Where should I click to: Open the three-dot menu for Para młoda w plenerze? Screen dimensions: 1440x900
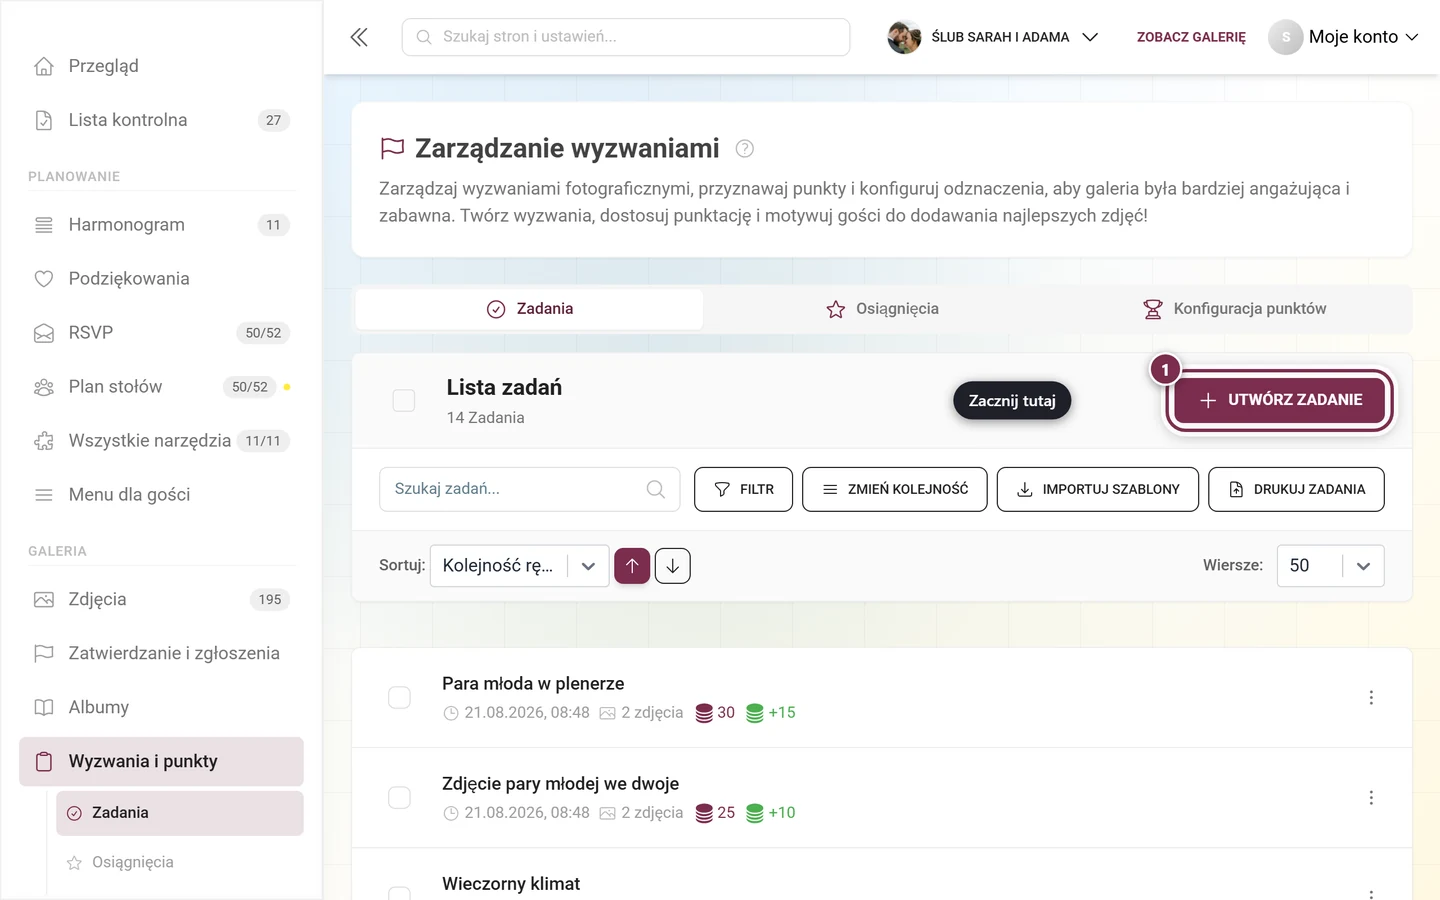click(x=1371, y=697)
